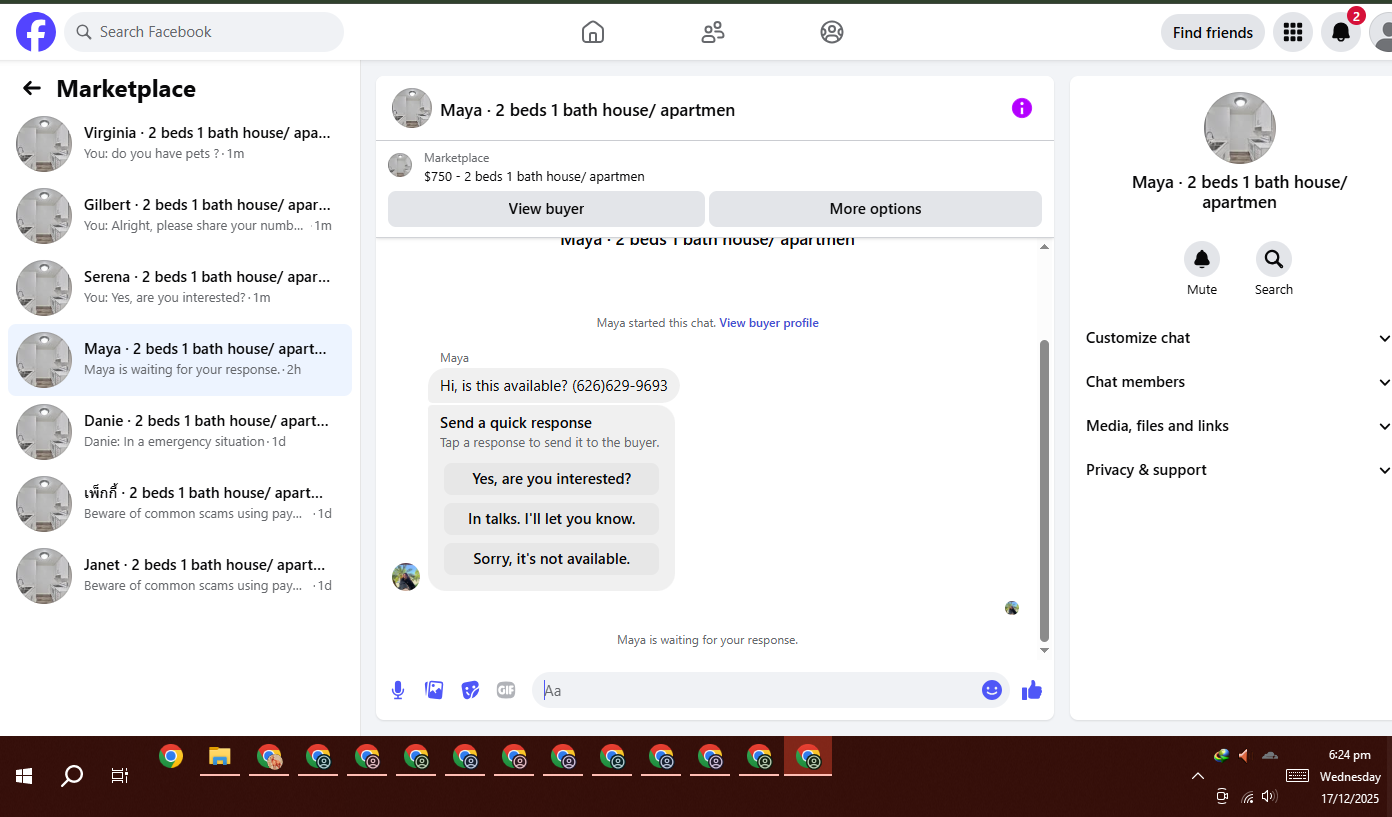Focus the message input box
The width and height of the screenshot is (1392, 817).
pyautogui.click(x=756, y=690)
